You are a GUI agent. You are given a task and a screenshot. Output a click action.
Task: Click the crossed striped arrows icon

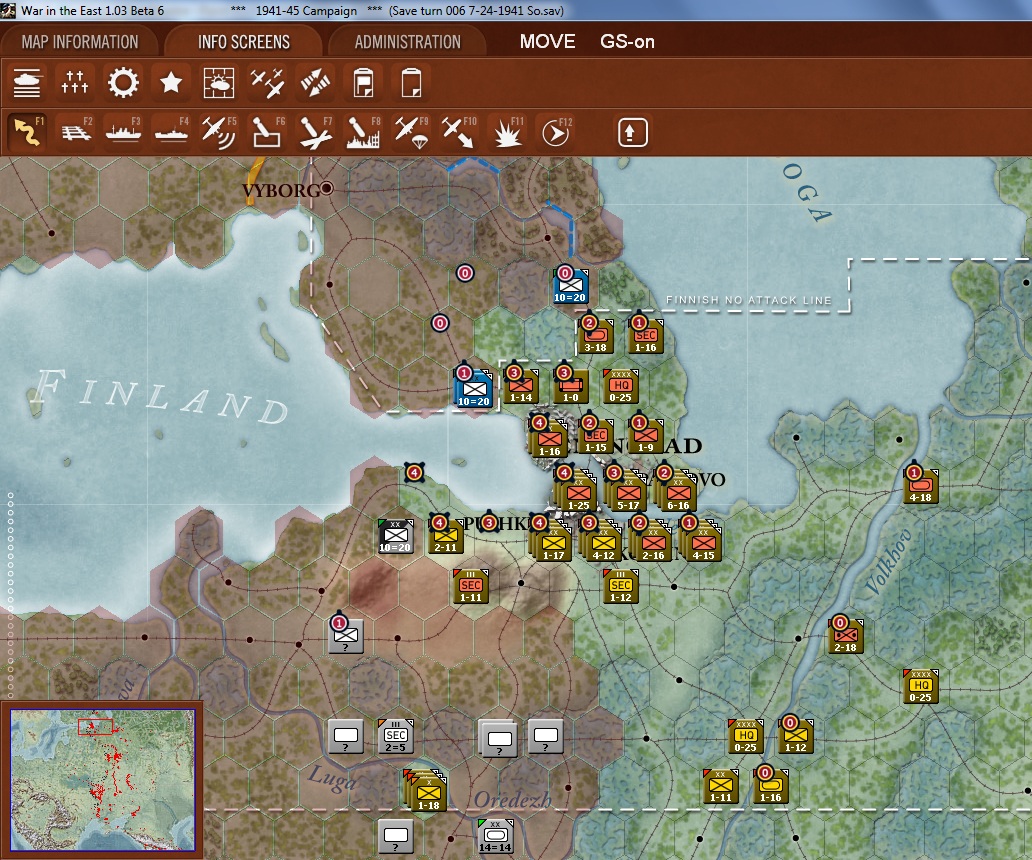[x=315, y=84]
